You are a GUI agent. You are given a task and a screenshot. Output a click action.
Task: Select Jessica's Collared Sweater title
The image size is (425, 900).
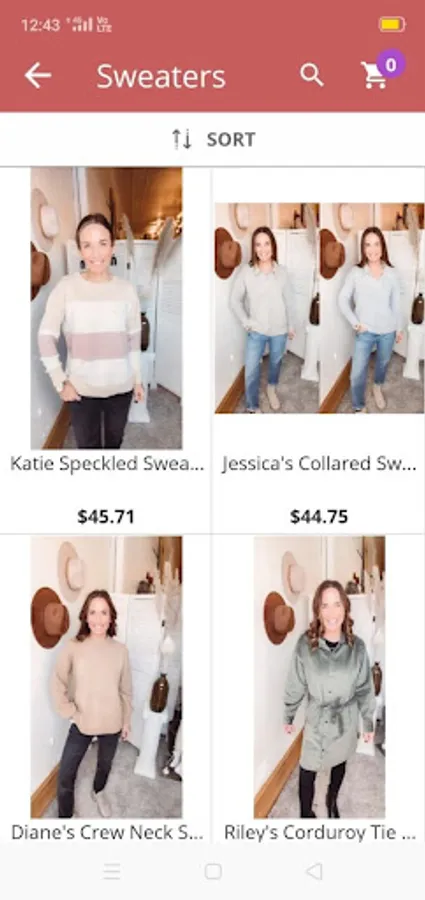(x=319, y=464)
